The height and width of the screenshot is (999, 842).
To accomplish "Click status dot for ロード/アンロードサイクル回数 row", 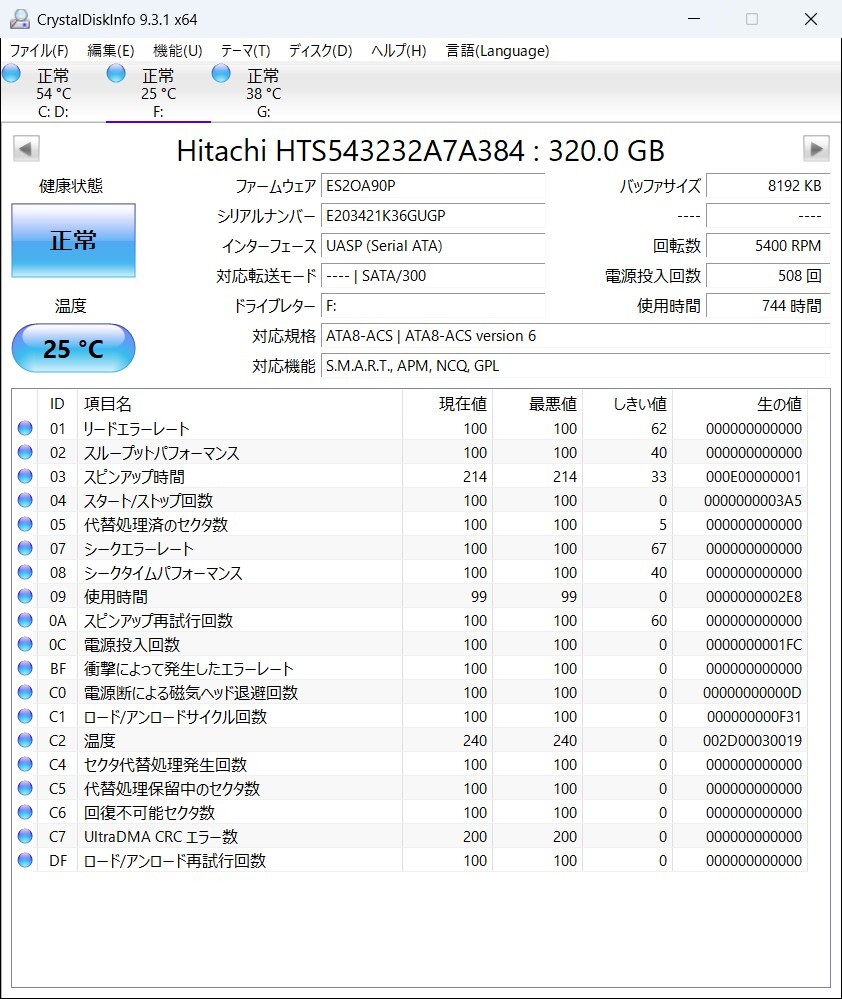I will (25, 716).
